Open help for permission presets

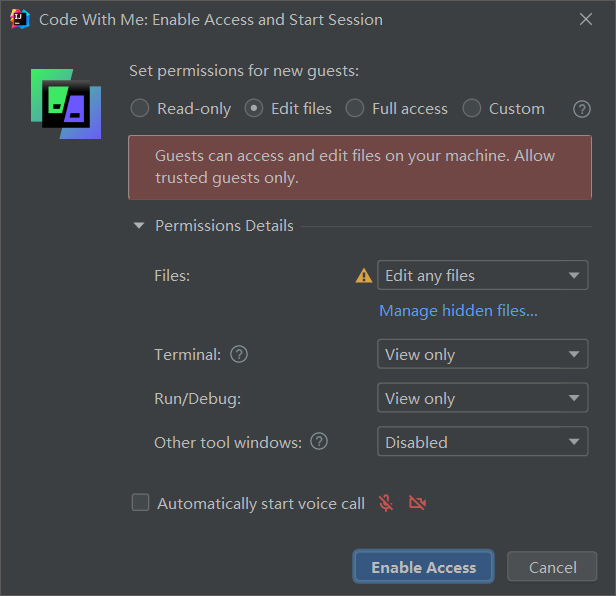582,109
